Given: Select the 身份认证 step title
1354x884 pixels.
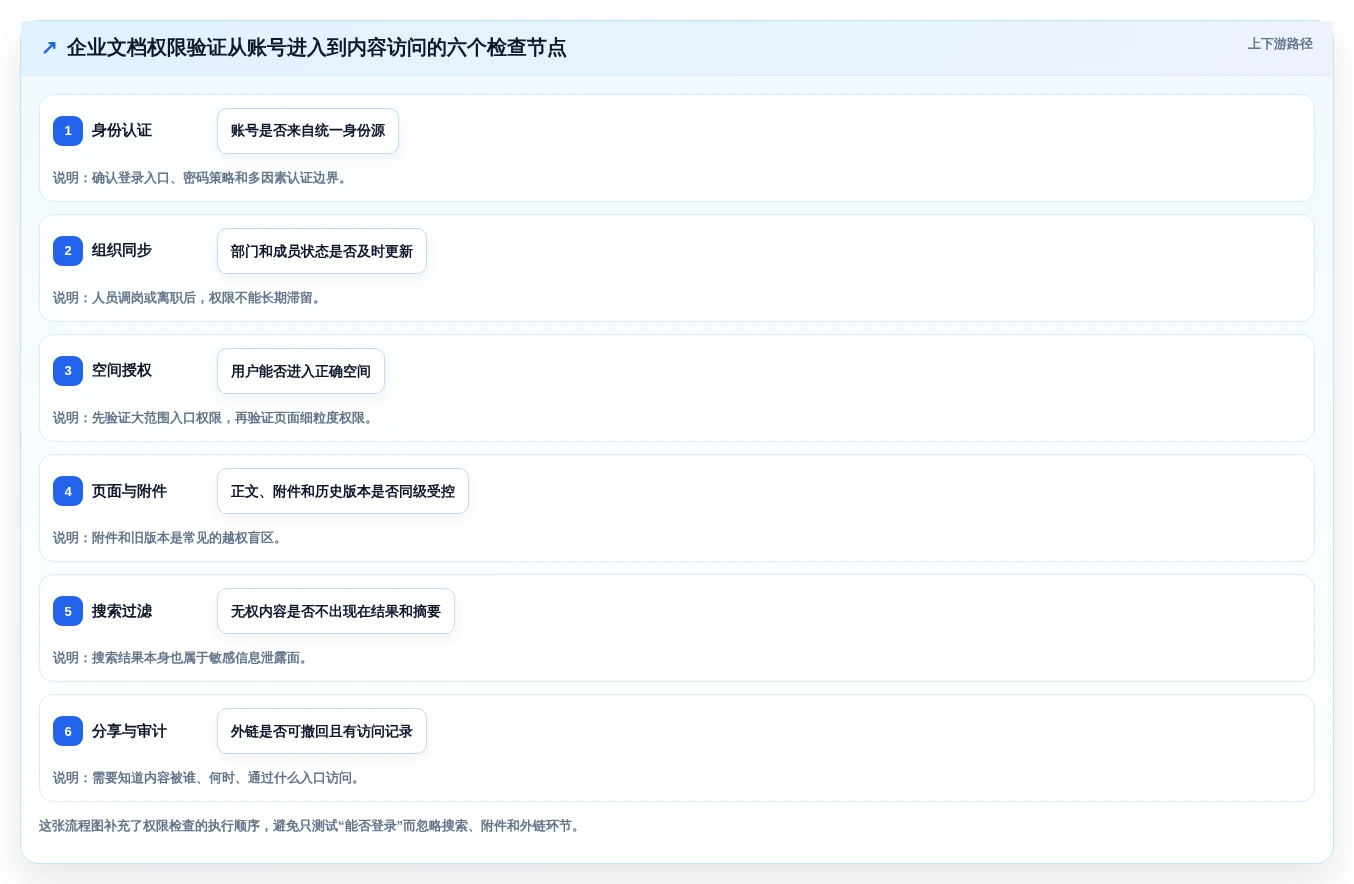Looking at the screenshot, I should coord(122,131).
